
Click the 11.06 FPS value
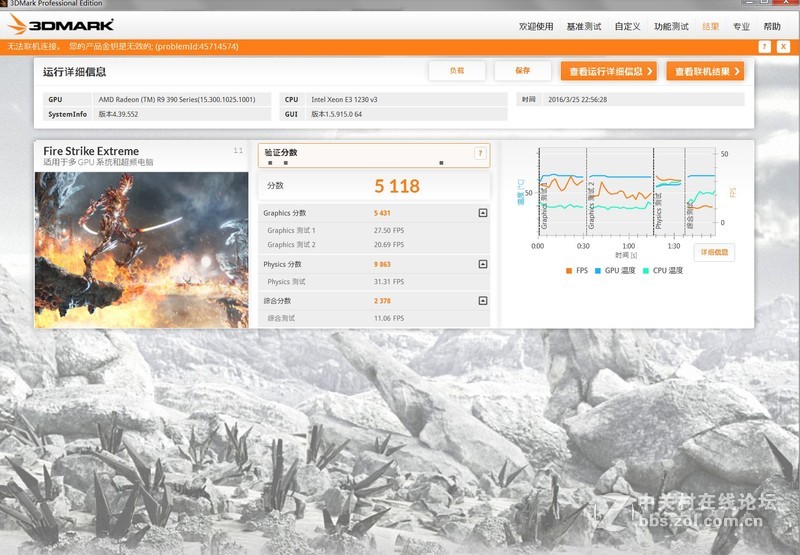point(389,318)
